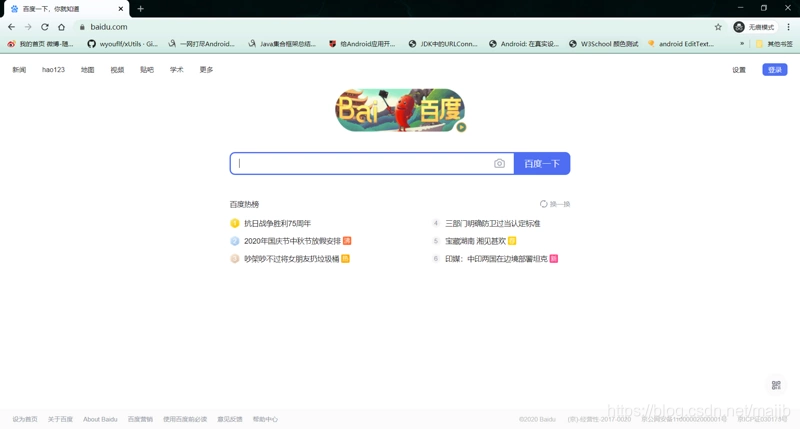Refresh hot list with 换一换
Screen dimensions: 800x429
[x=555, y=204]
